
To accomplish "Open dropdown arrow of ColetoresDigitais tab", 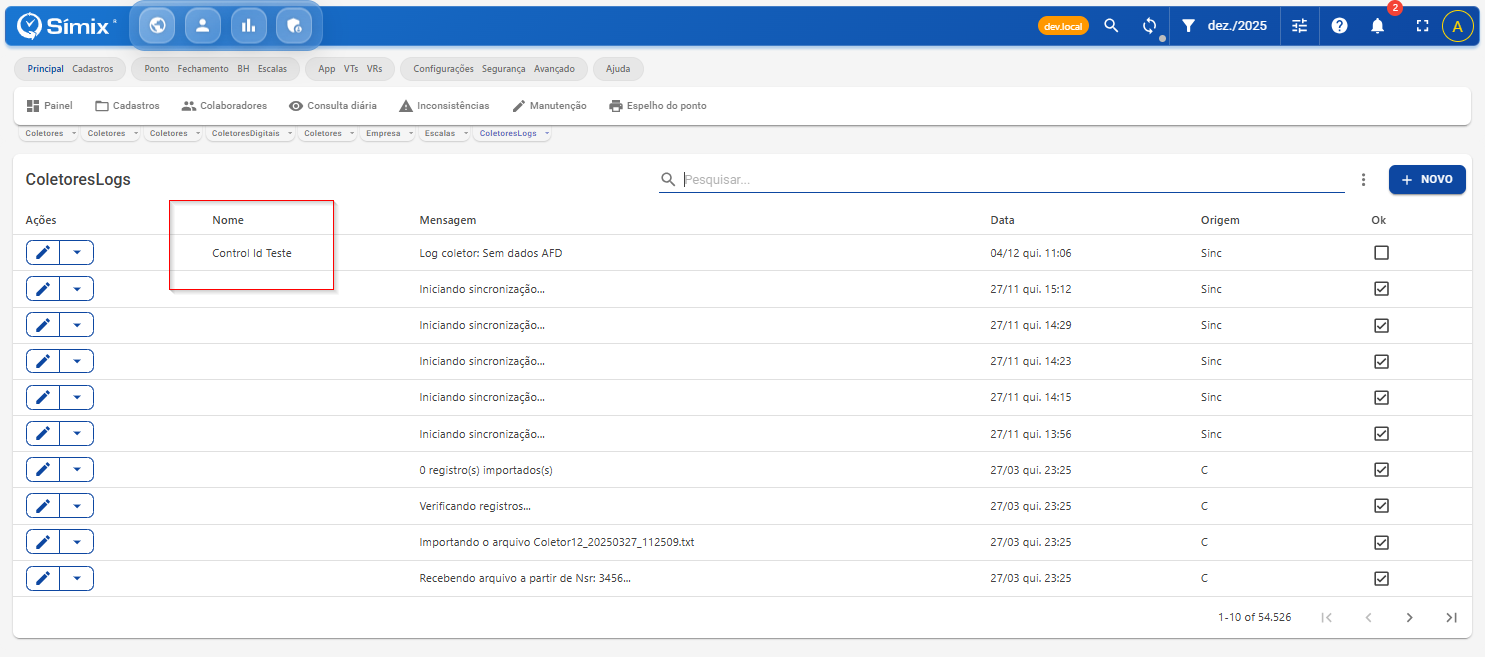I will click(290, 133).
